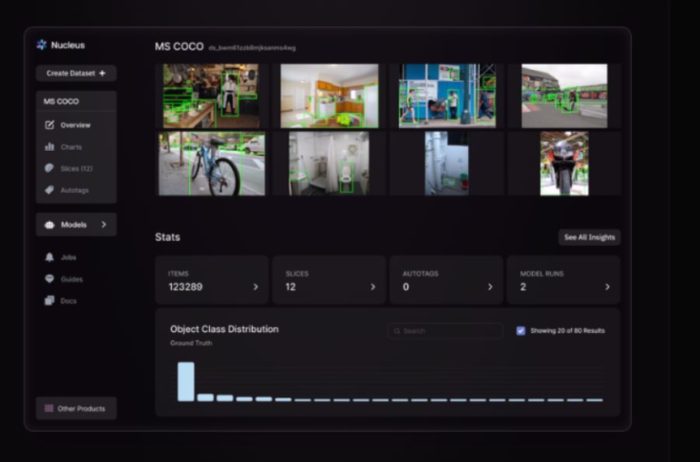Image resolution: width=700 pixels, height=462 pixels.
Task: Click the Nucleus logo icon
Action: coord(41,45)
